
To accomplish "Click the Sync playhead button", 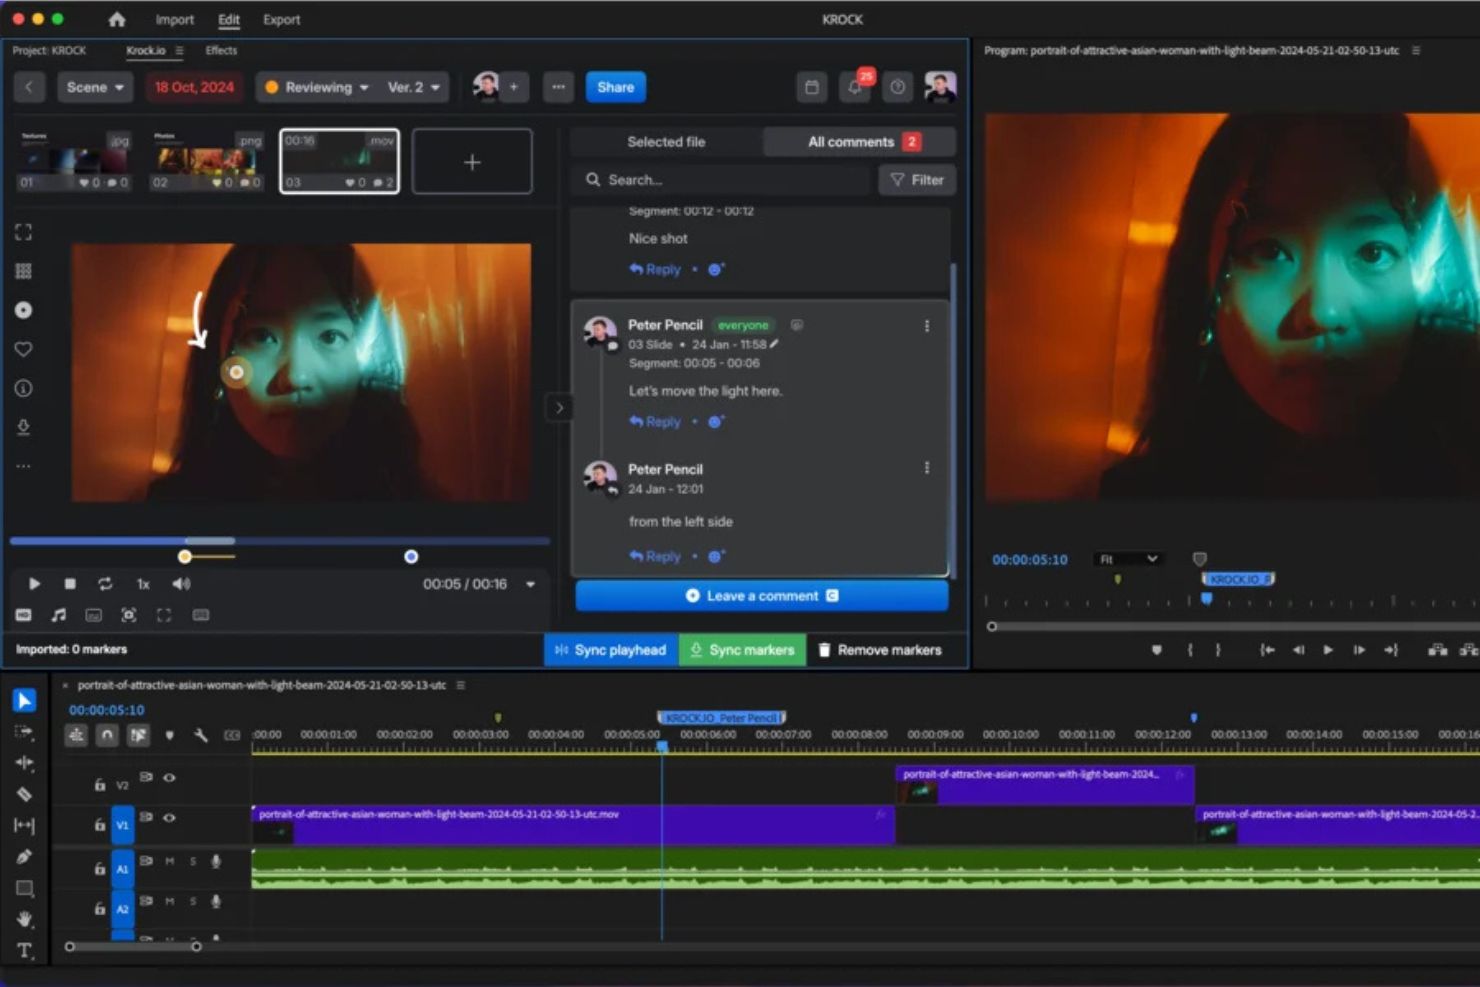I will 611,650.
